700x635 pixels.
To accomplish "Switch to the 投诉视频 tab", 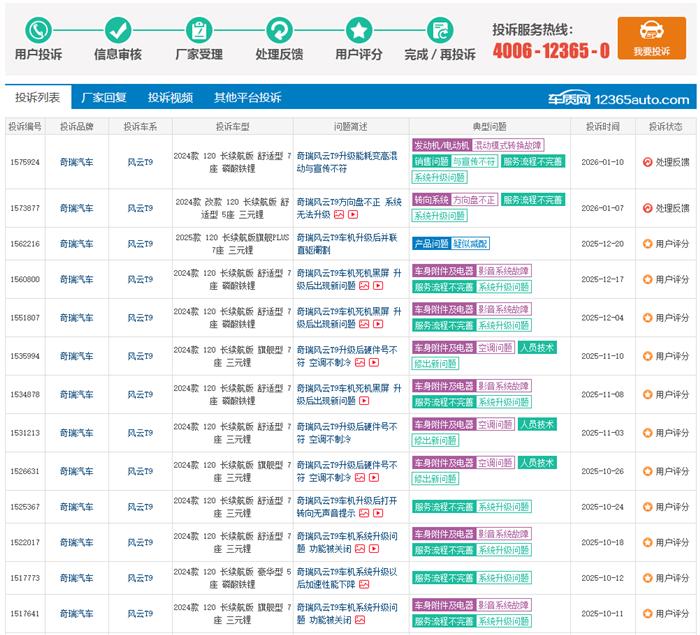I will (170, 98).
